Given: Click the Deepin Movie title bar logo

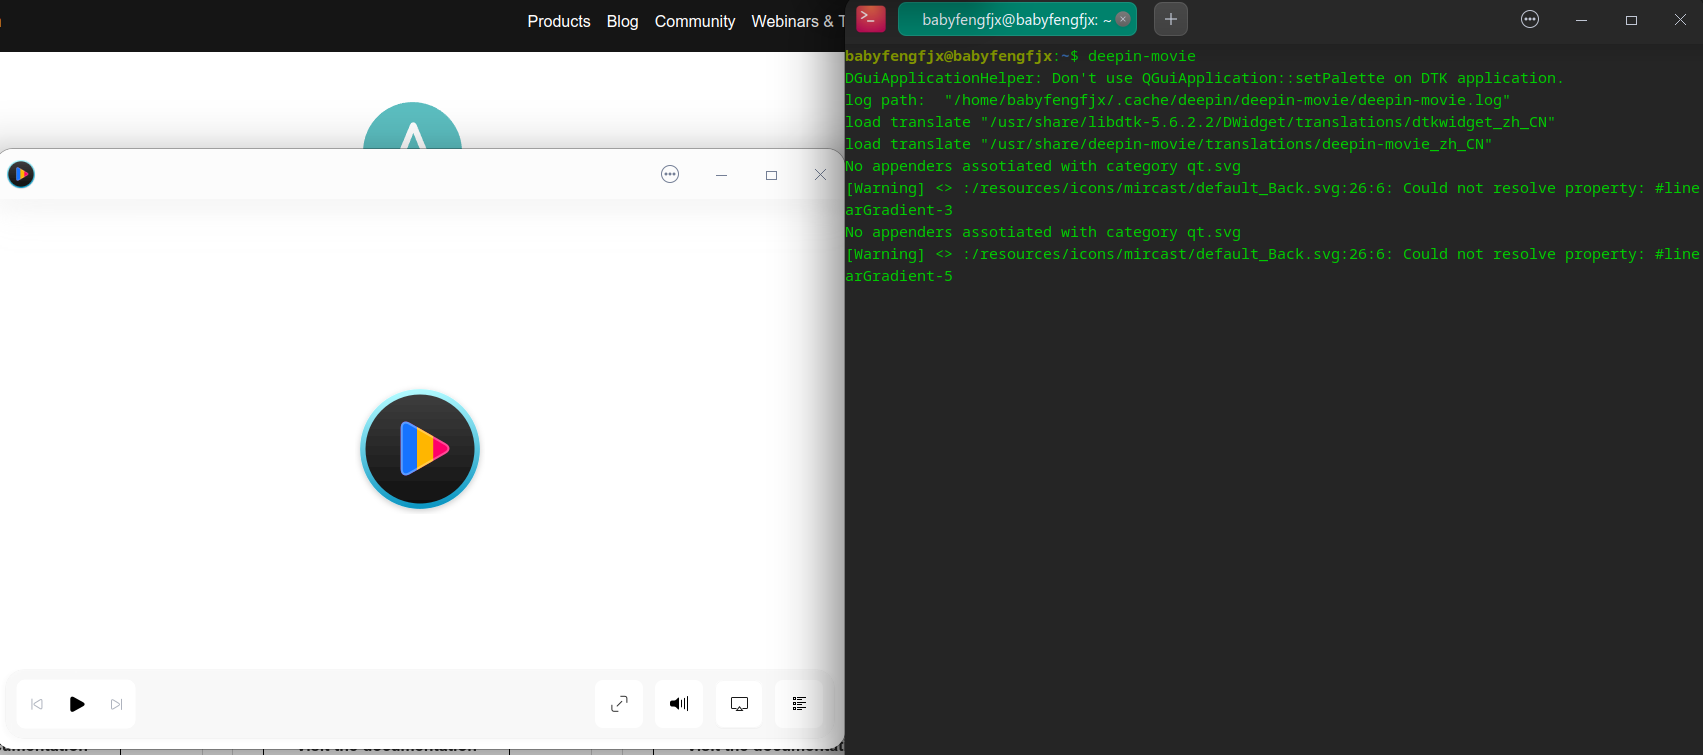Looking at the screenshot, I should click(21, 175).
